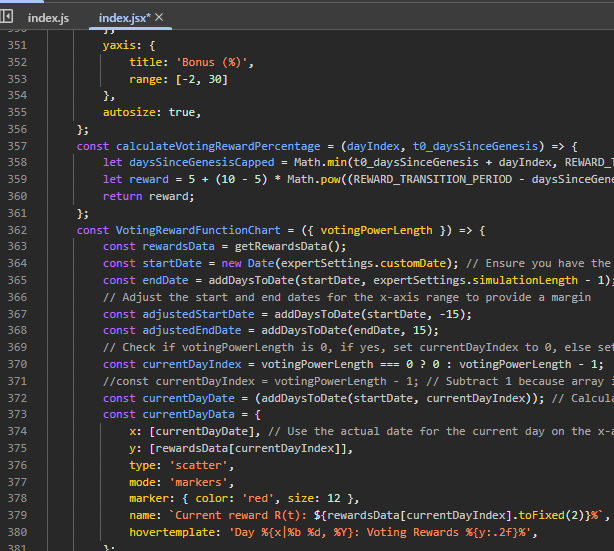This screenshot has width=614, height=551.
Task: Click the 'Bonus (%)' title string
Action: point(216,62)
